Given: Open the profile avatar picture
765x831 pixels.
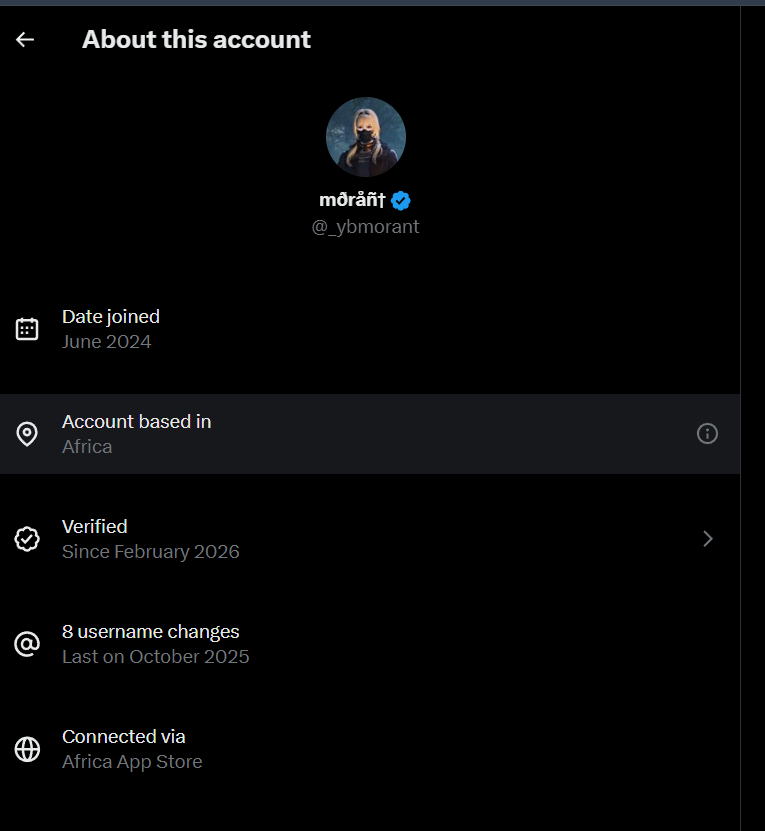Looking at the screenshot, I should pos(366,137).
